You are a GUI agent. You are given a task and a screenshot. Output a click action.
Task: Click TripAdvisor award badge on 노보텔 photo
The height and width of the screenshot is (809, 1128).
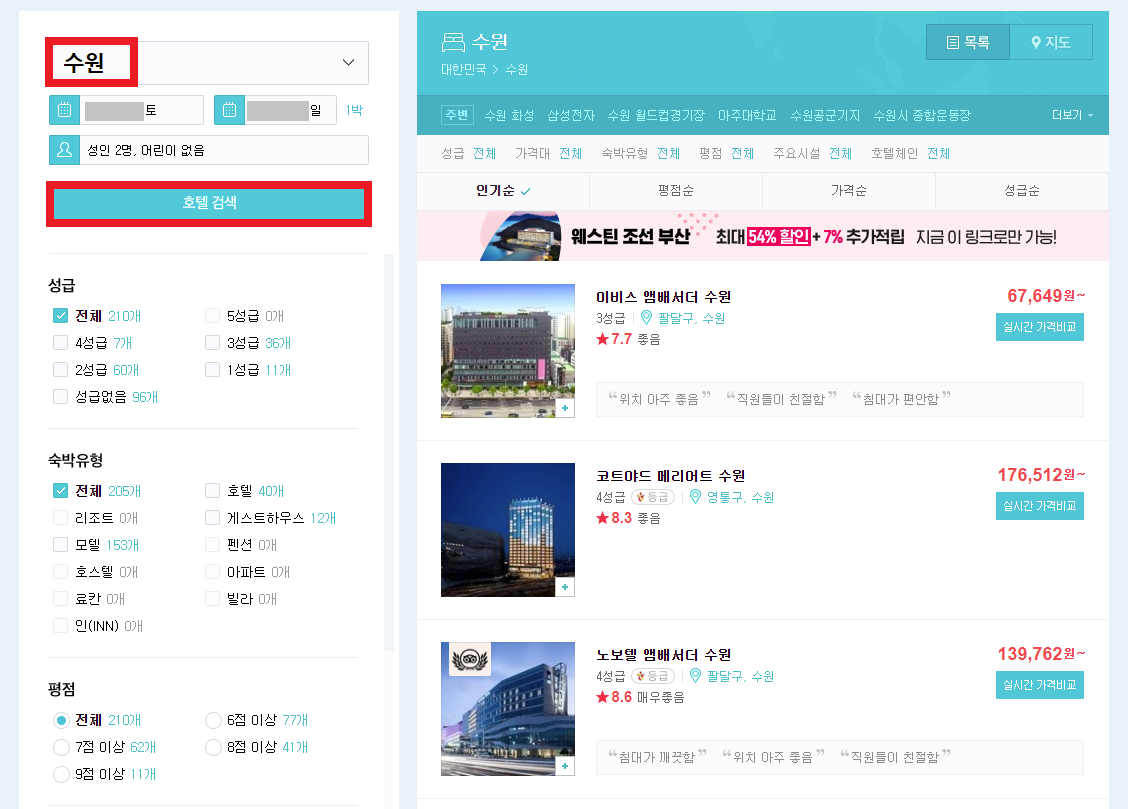pos(470,659)
